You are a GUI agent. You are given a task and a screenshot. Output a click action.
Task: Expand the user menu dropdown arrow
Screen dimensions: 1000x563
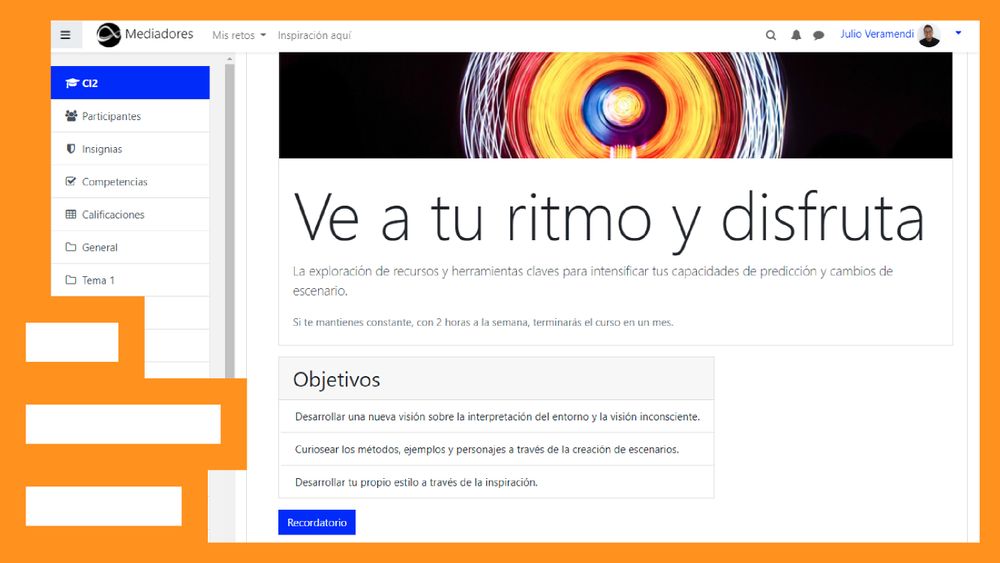coord(958,34)
